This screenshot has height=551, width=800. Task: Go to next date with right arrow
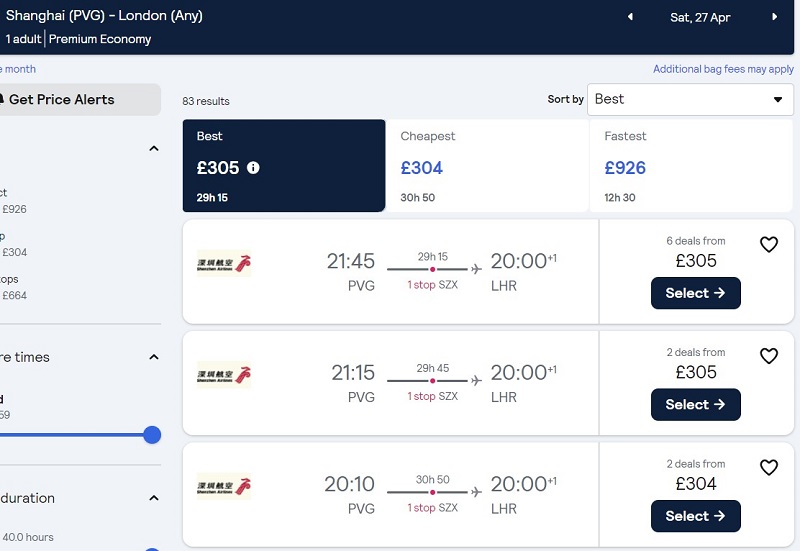click(x=774, y=17)
